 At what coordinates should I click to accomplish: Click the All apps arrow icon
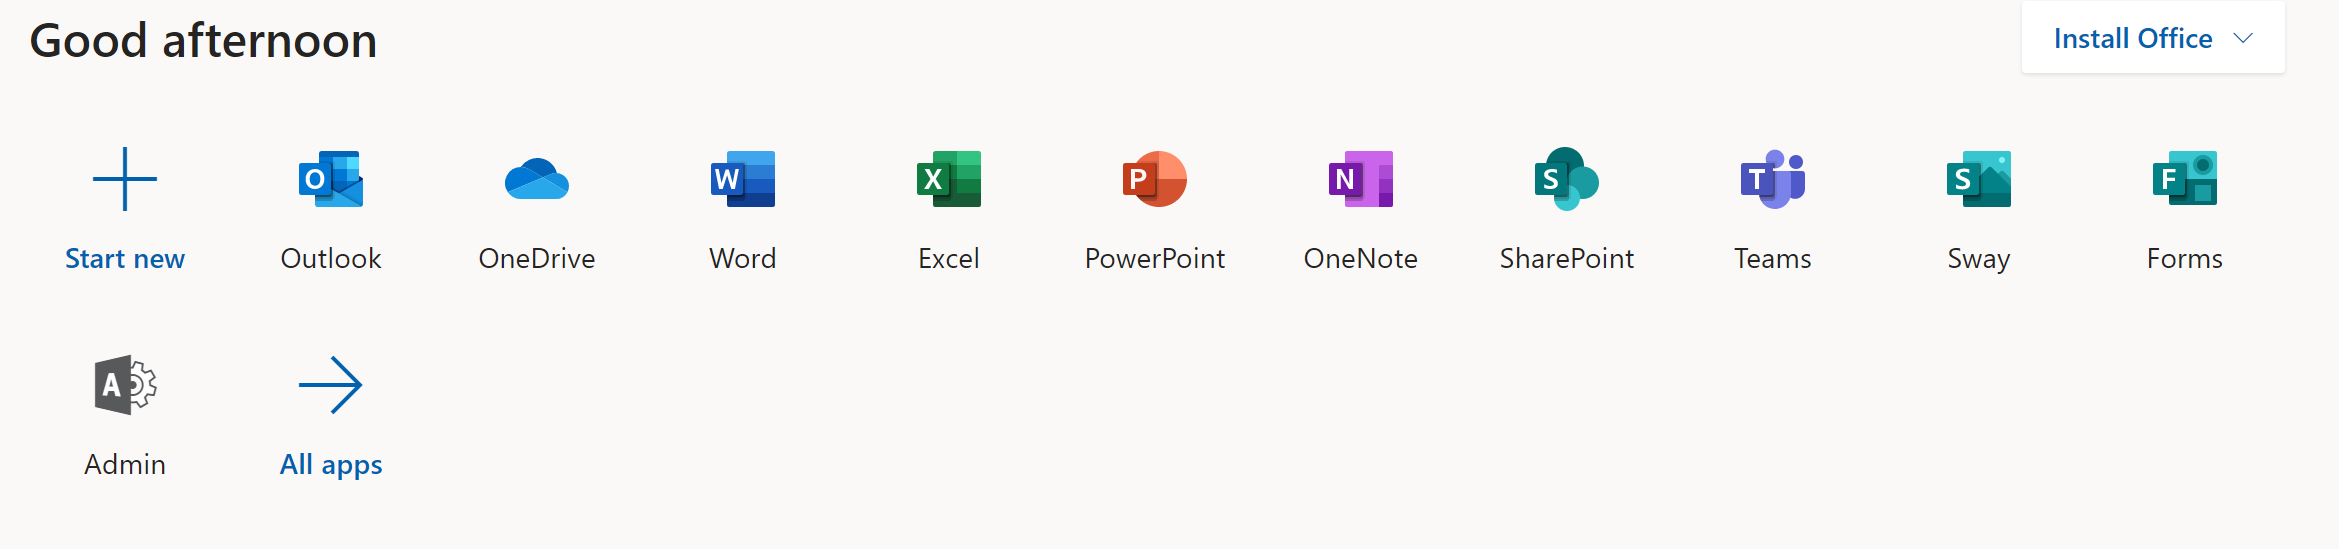pos(331,385)
